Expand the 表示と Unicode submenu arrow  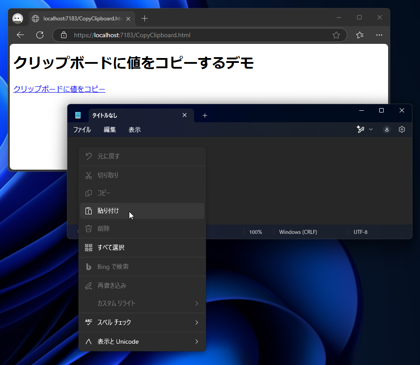pos(197,342)
